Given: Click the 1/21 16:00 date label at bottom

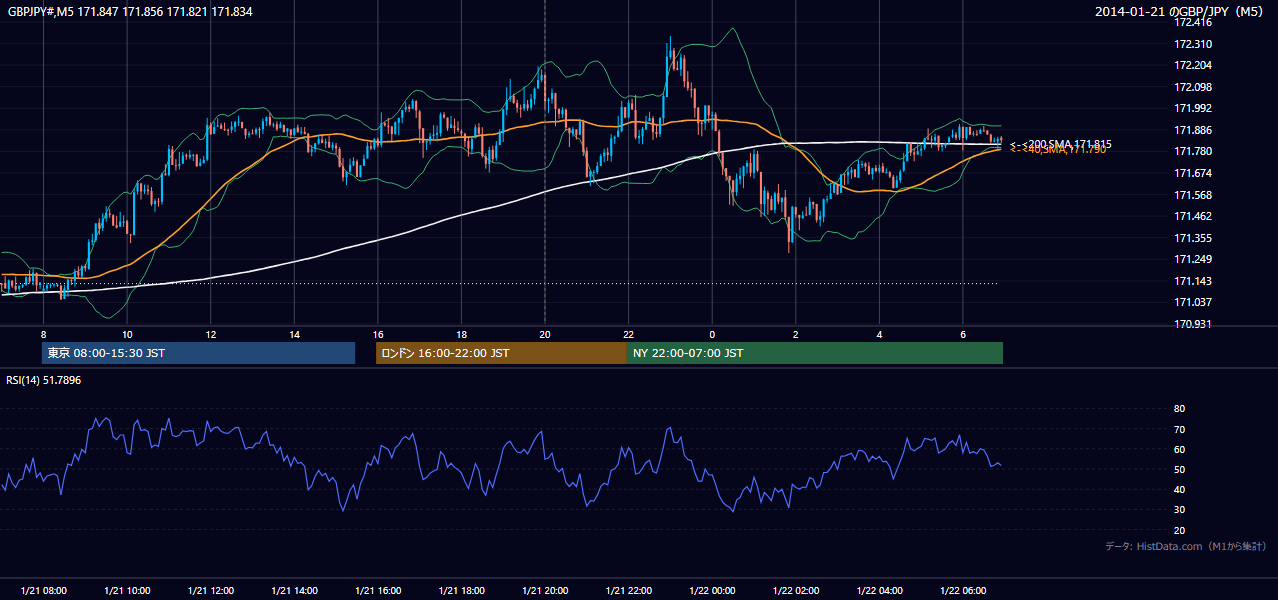Looking at the screenshot, I should [x=378, y=591].
